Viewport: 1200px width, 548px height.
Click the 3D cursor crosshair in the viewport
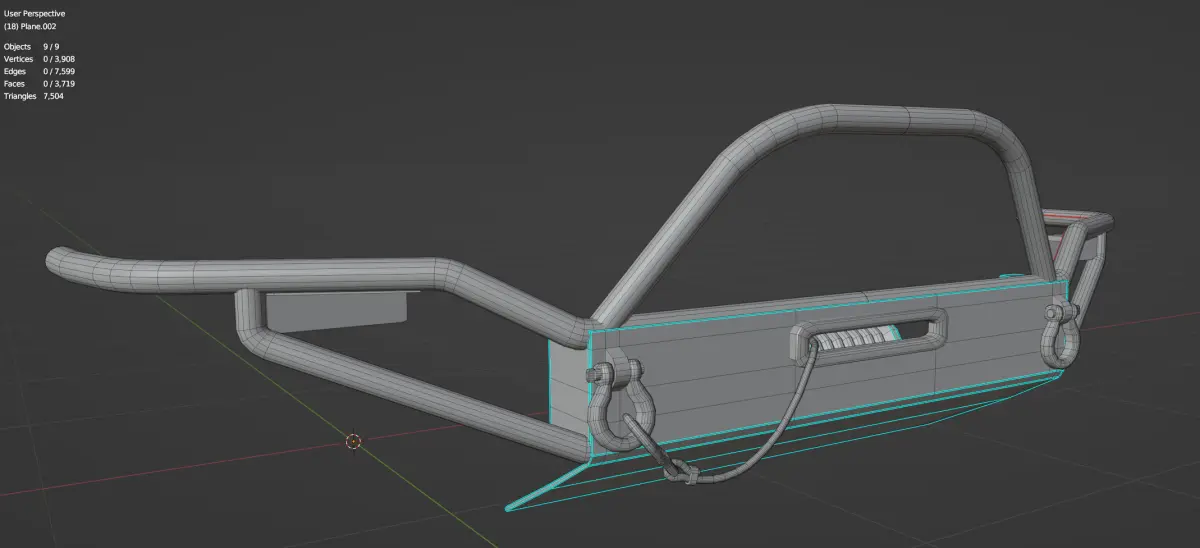click(x=353, y=440)
